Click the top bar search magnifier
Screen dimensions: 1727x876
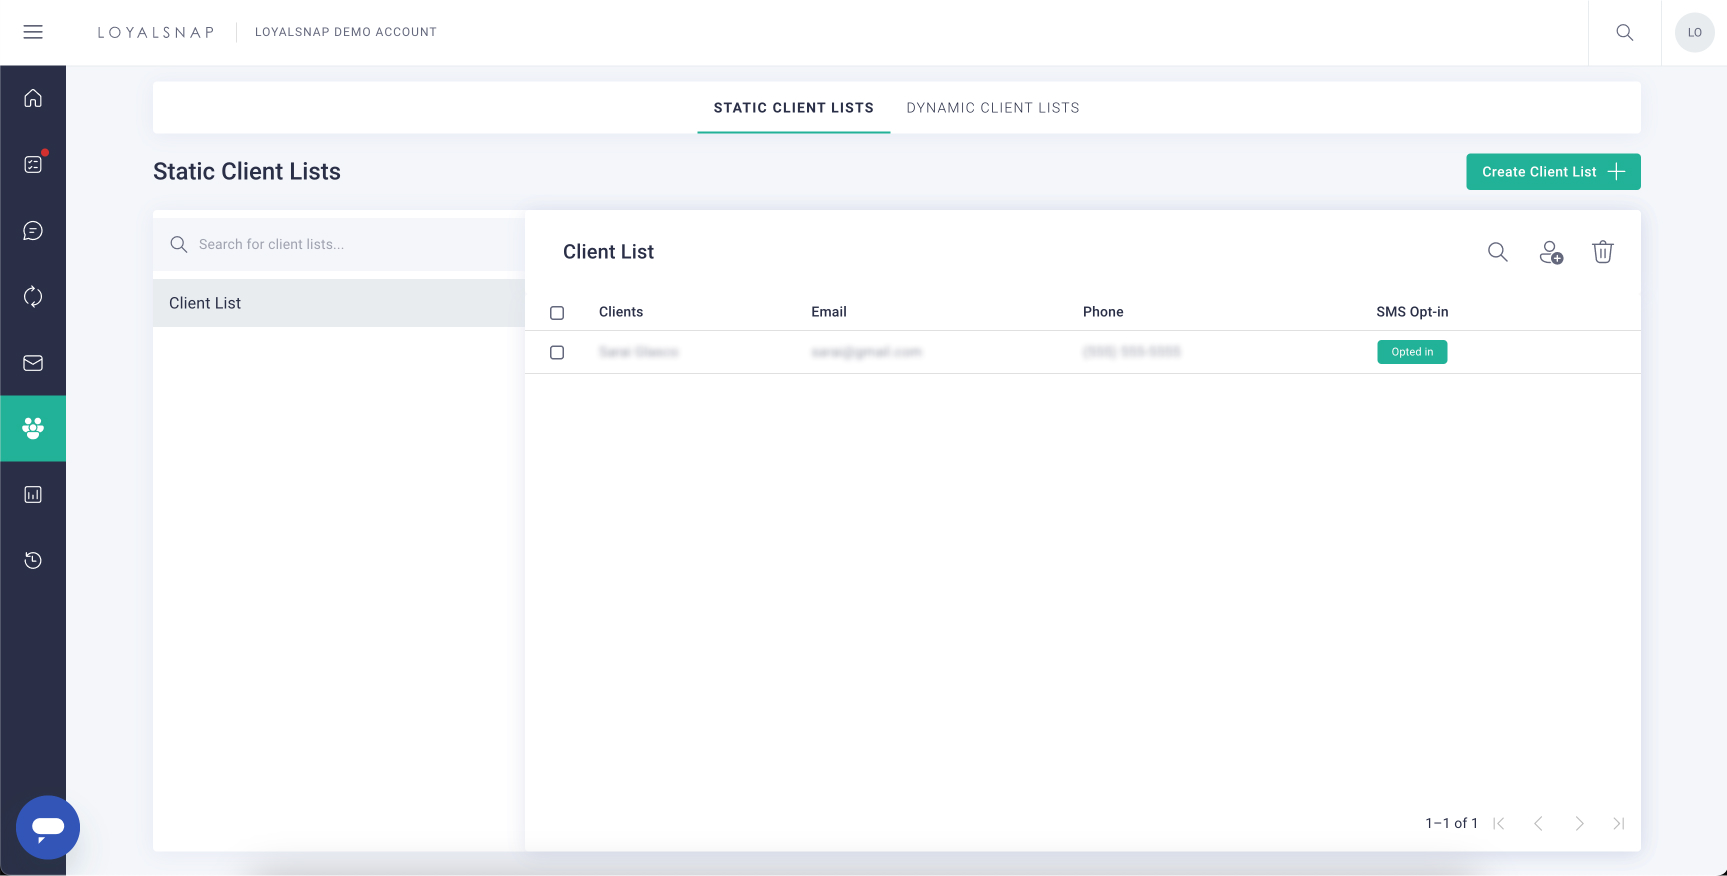coord(1625,32)
